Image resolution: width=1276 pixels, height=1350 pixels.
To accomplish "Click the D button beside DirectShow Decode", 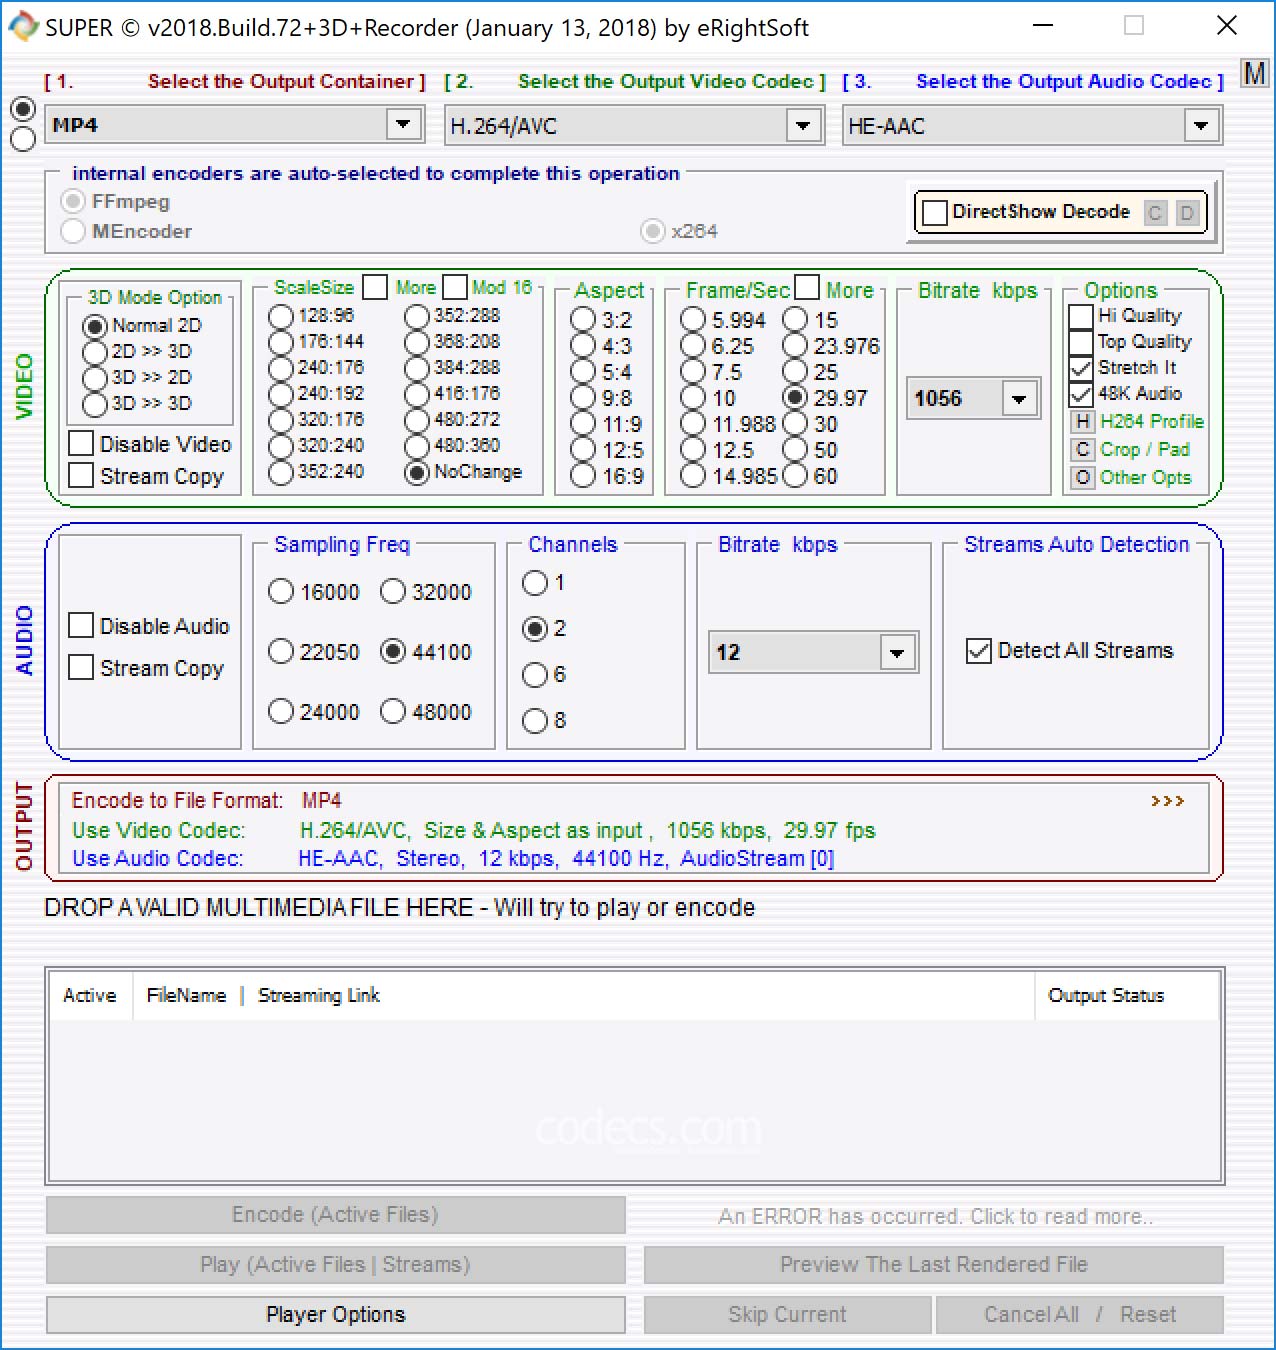I will 1187,212.
